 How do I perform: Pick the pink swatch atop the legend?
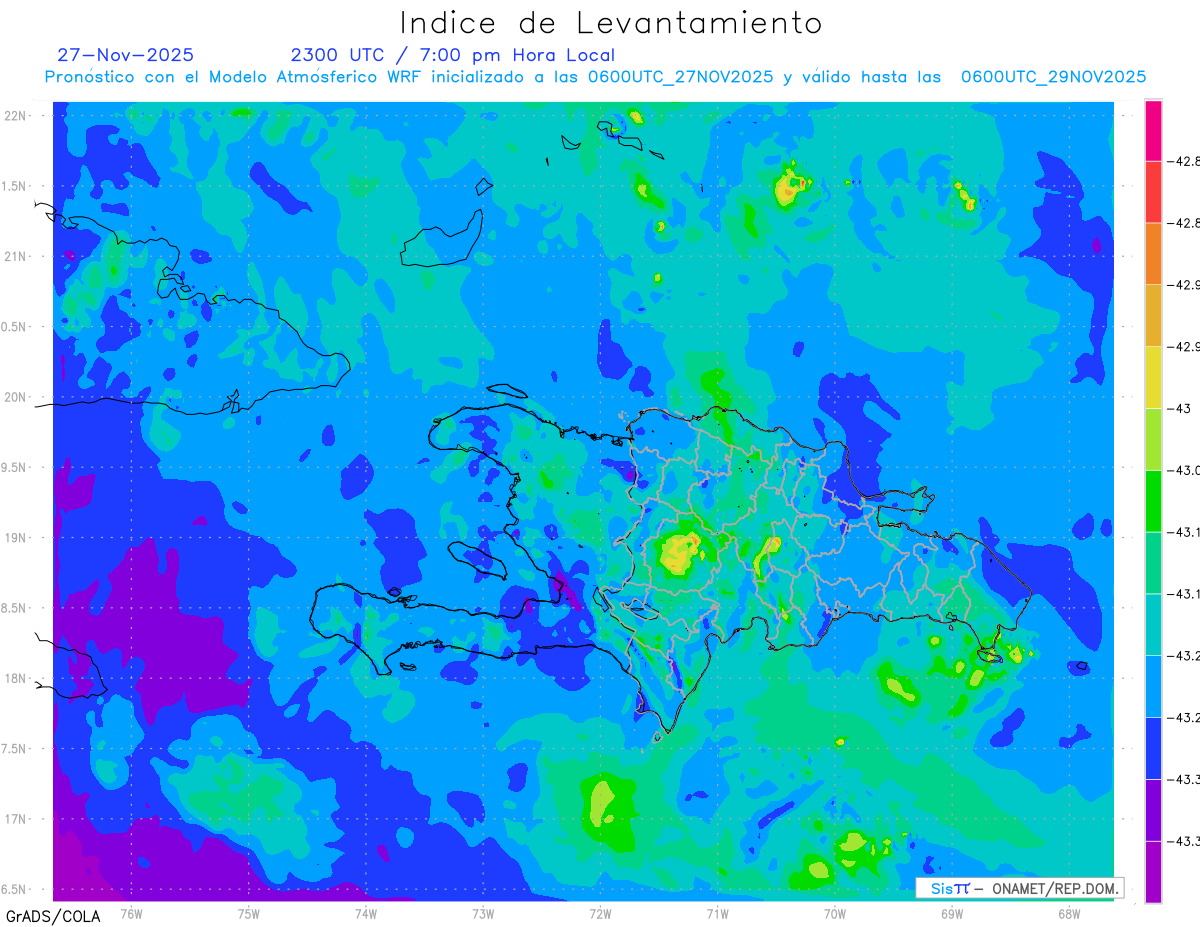[1153, 130]
